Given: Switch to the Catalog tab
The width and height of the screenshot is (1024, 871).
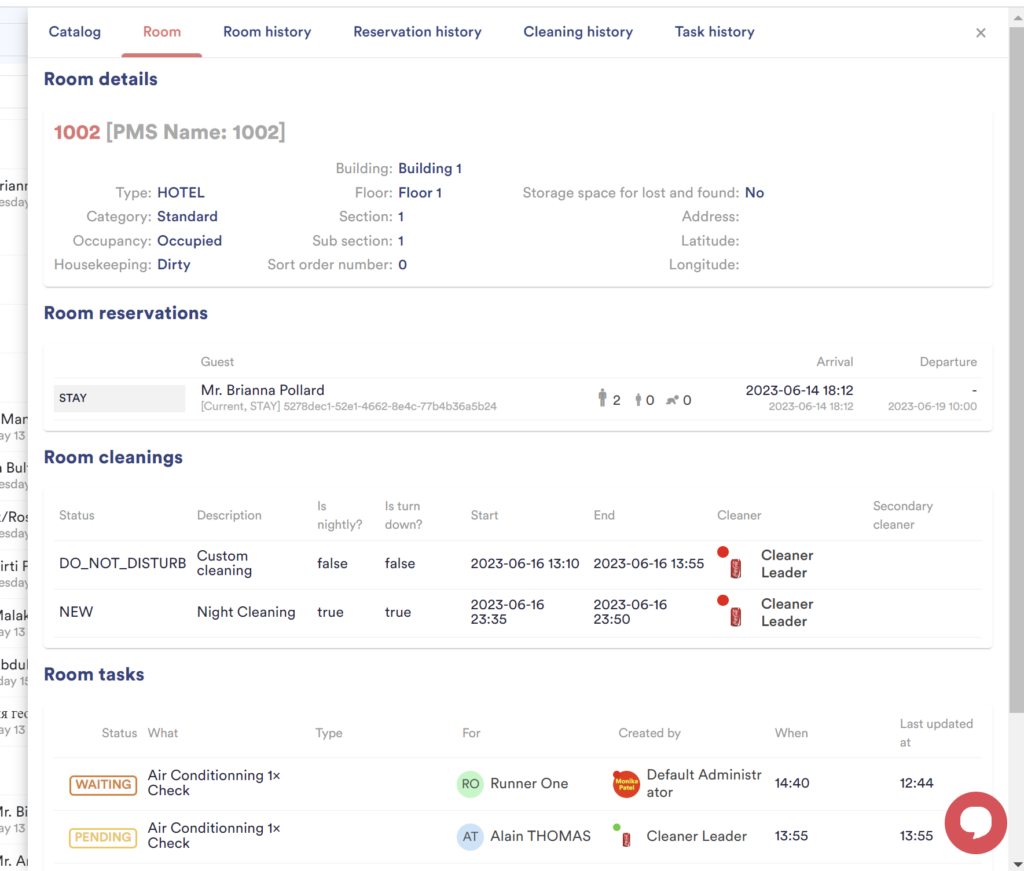Looking at the screenshot, I should pyautogui.click(x=75, y=32).
